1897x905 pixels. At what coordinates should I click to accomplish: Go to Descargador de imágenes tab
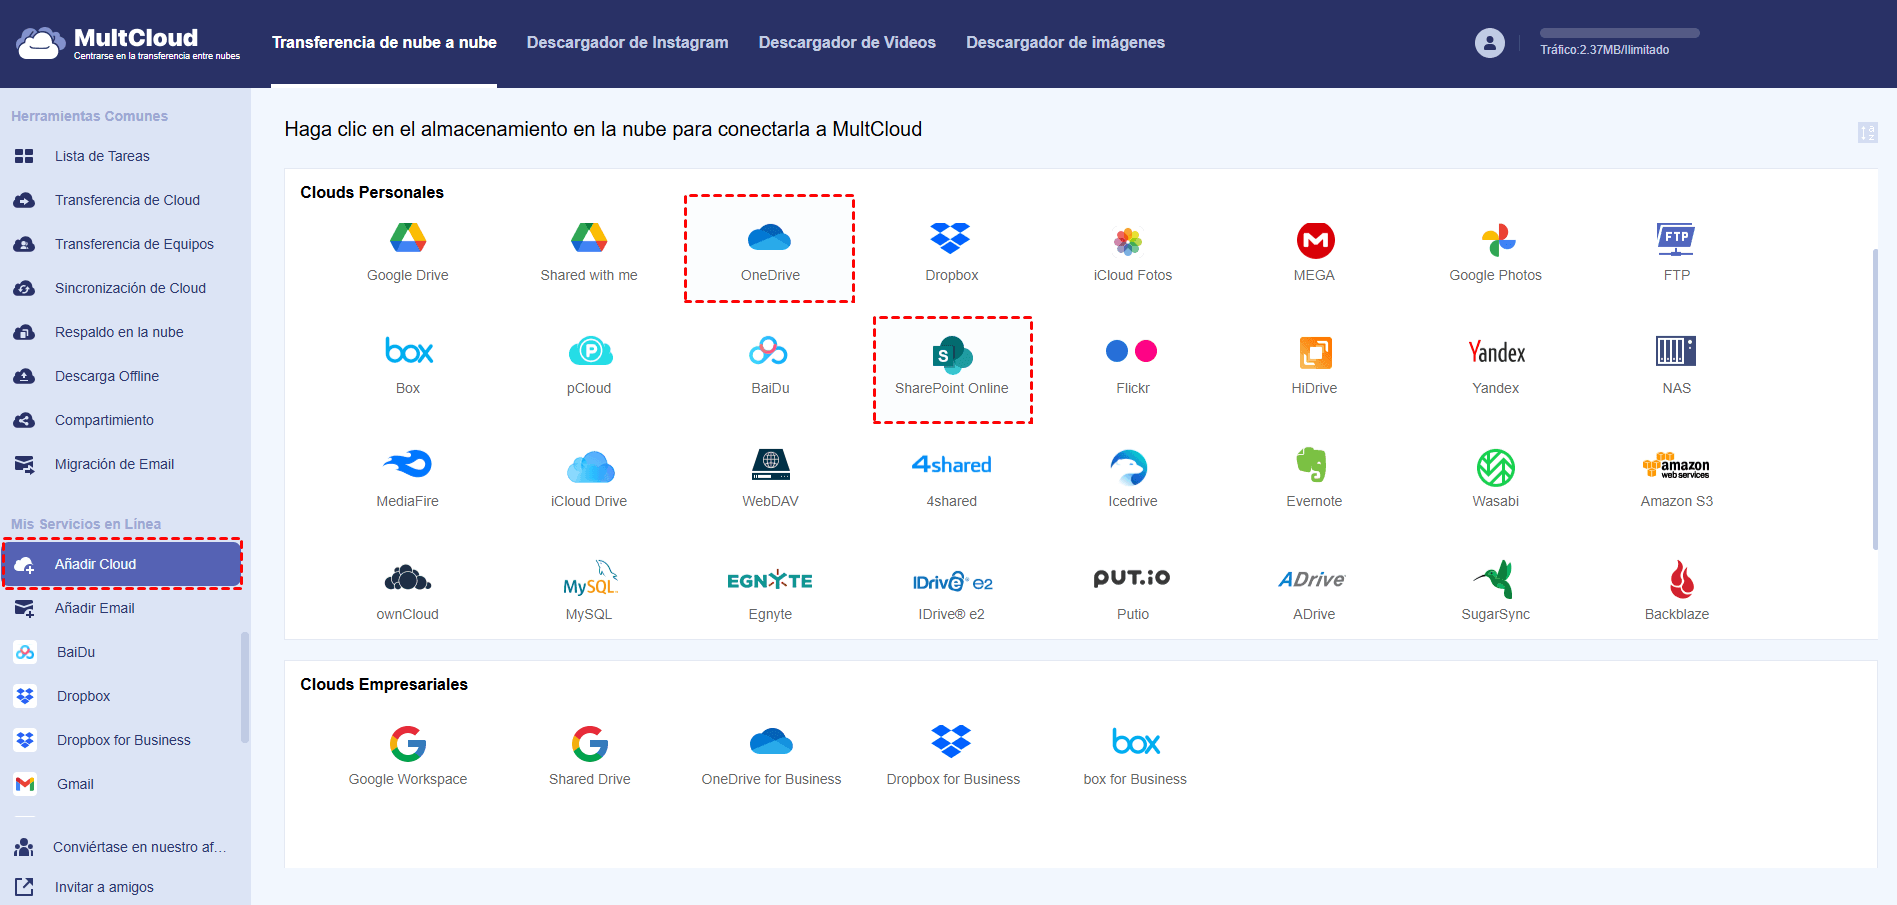click(1065, 42)
